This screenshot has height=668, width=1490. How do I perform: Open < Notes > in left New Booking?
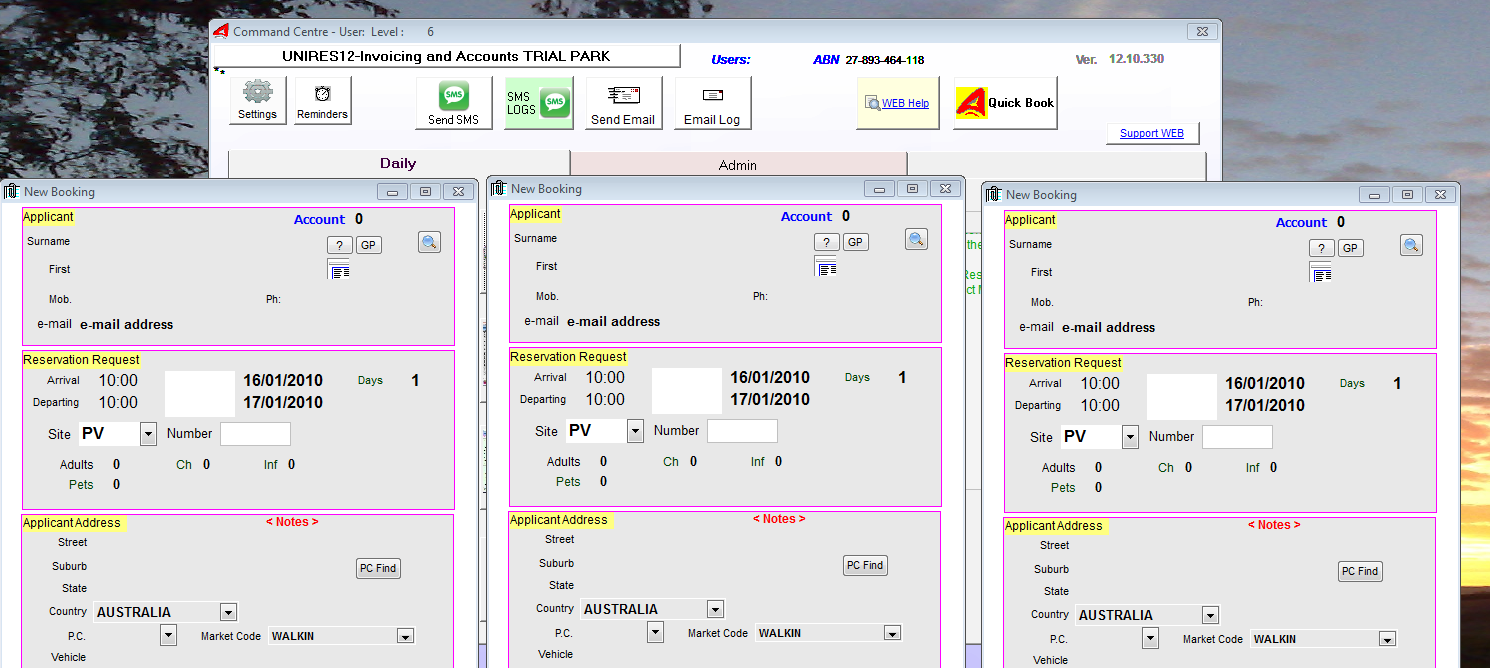(x=292, y=522)
